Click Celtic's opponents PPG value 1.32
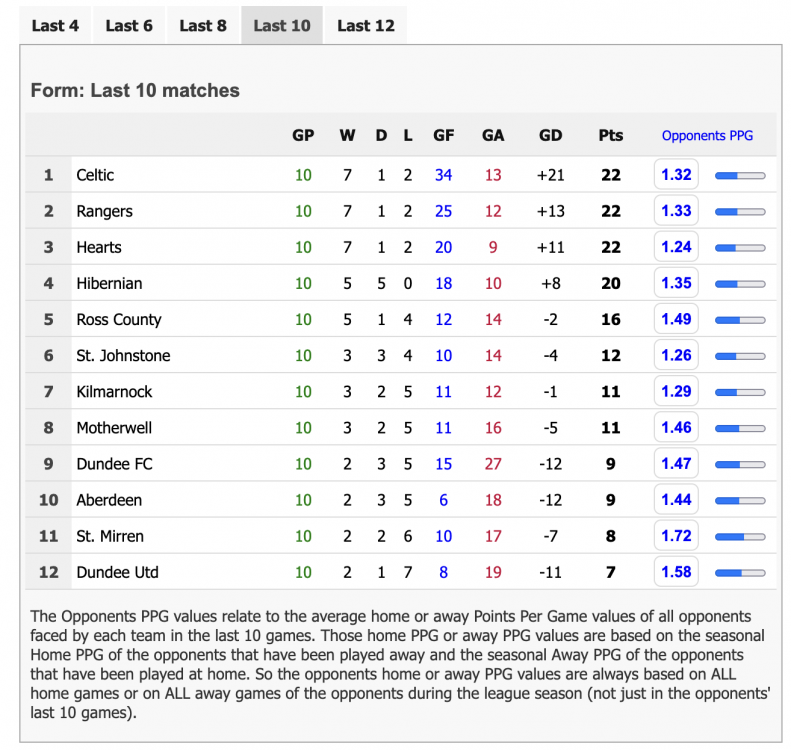 (x=676, y=175)
